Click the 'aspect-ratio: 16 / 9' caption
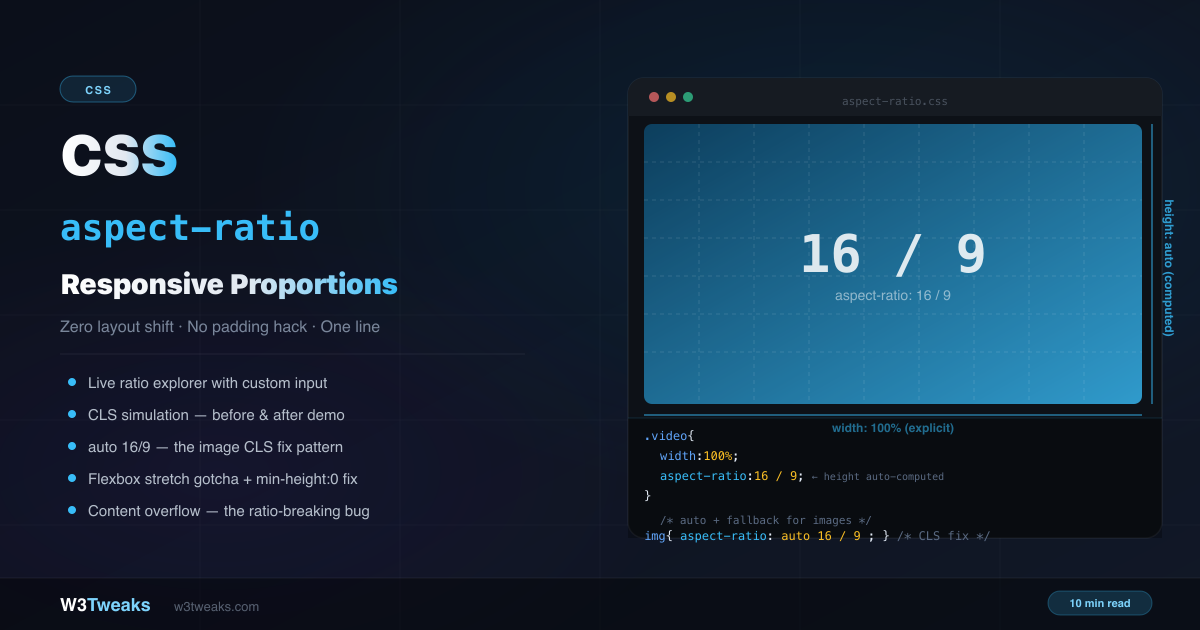Image resolution: width=1200 pixels, height=630 pixels. (893, 296)
